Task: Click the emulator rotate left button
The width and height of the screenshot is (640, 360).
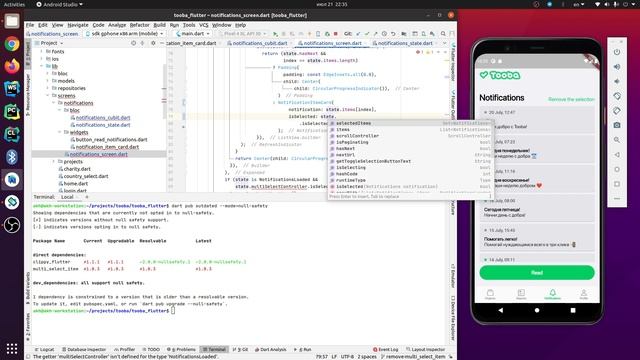Action: pos(617,96)
